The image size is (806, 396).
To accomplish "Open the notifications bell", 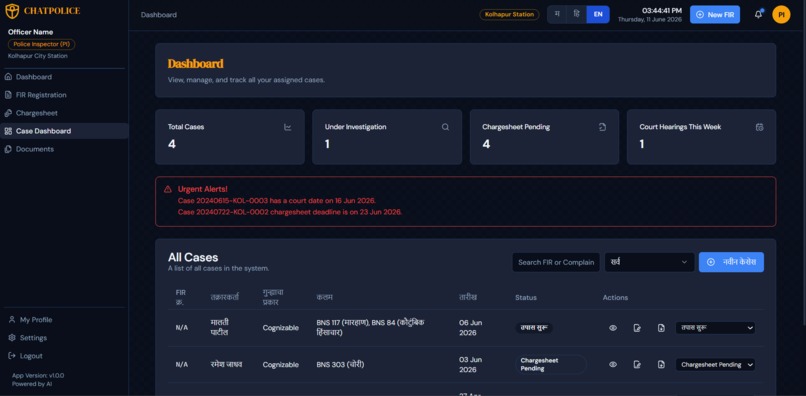I will click(758, 14).
